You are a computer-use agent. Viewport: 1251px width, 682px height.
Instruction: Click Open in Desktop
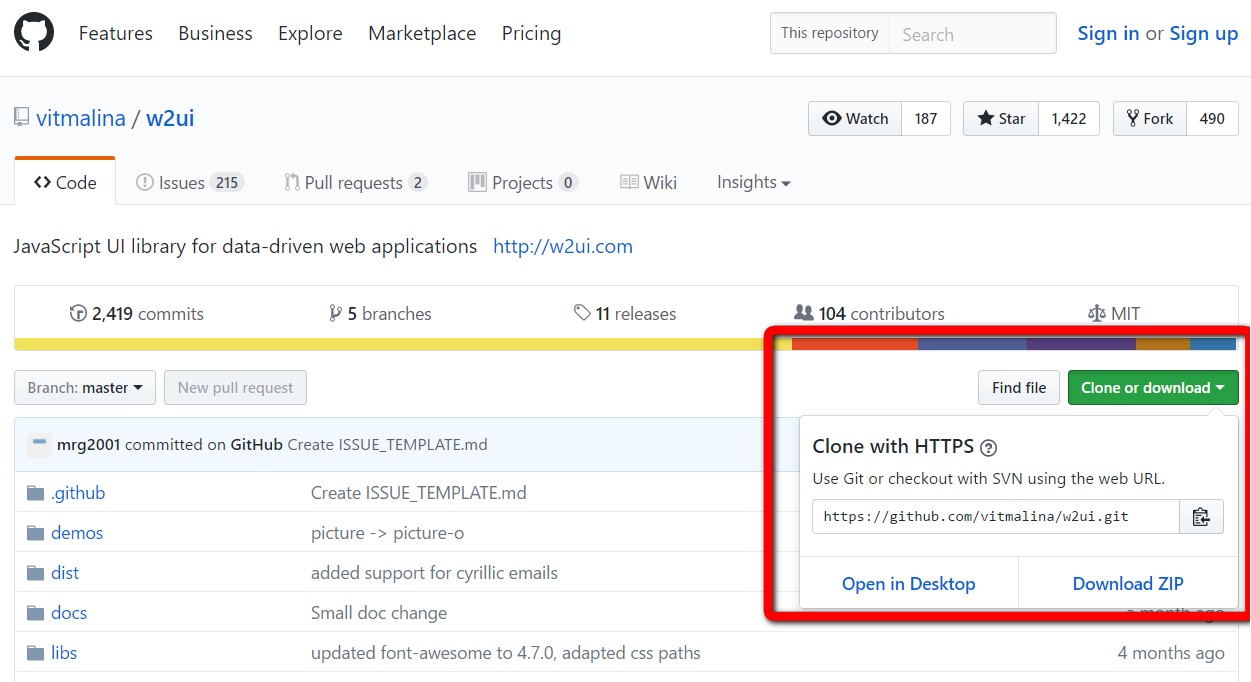point(909,584)
